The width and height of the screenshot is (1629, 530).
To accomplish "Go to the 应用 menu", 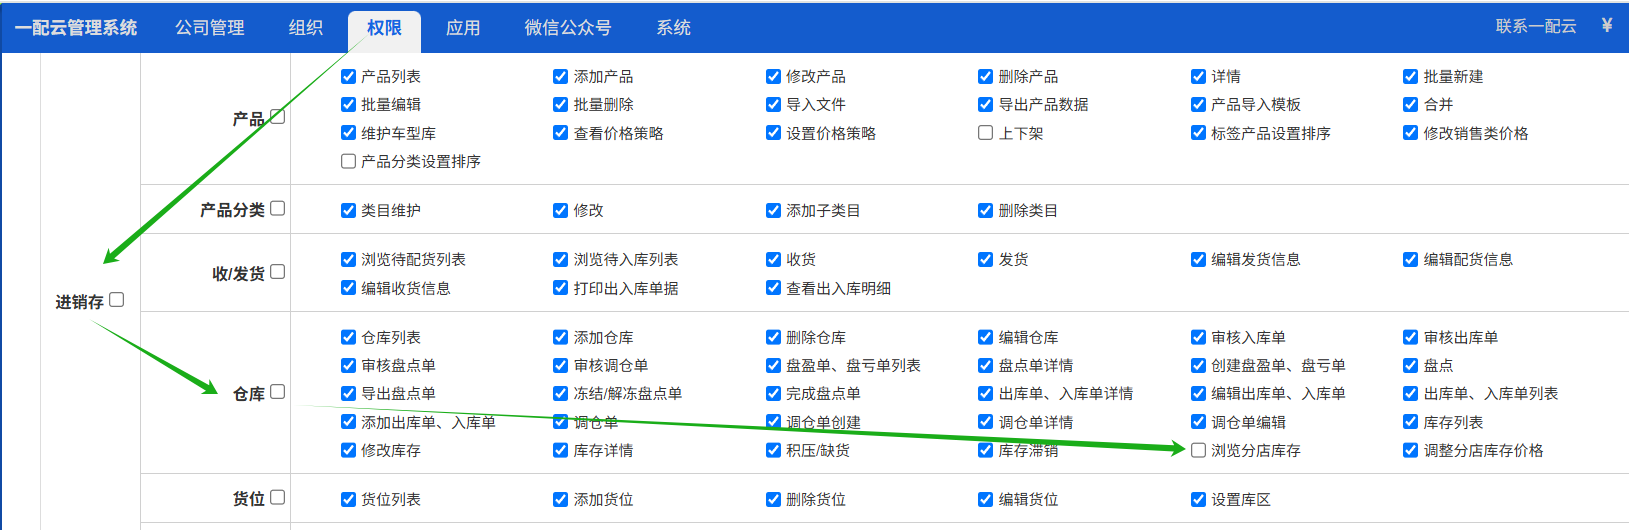I will [463, 28].
